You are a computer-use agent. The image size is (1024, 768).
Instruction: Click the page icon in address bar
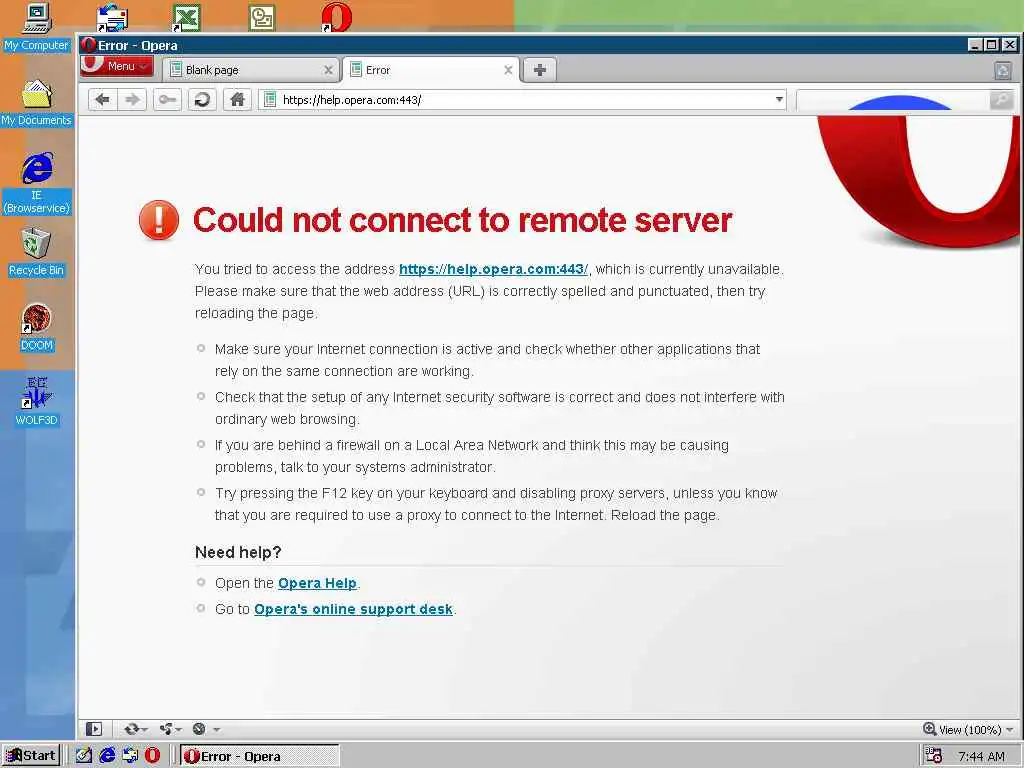(270, 100)
